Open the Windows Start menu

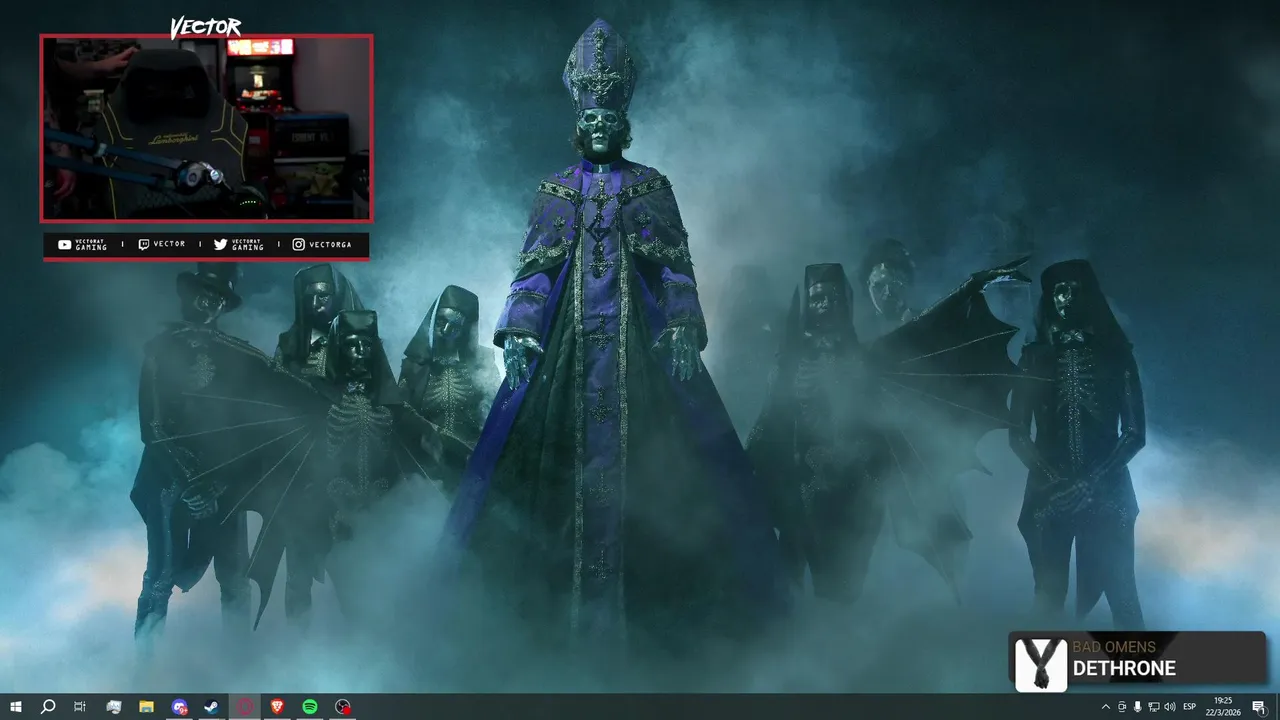[x=16, y=707]
